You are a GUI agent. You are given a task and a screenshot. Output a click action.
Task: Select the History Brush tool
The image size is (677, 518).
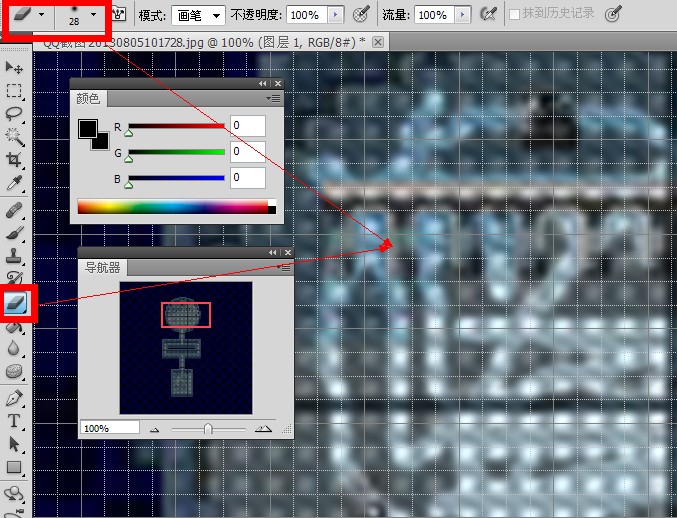click(x=14, y=277)
